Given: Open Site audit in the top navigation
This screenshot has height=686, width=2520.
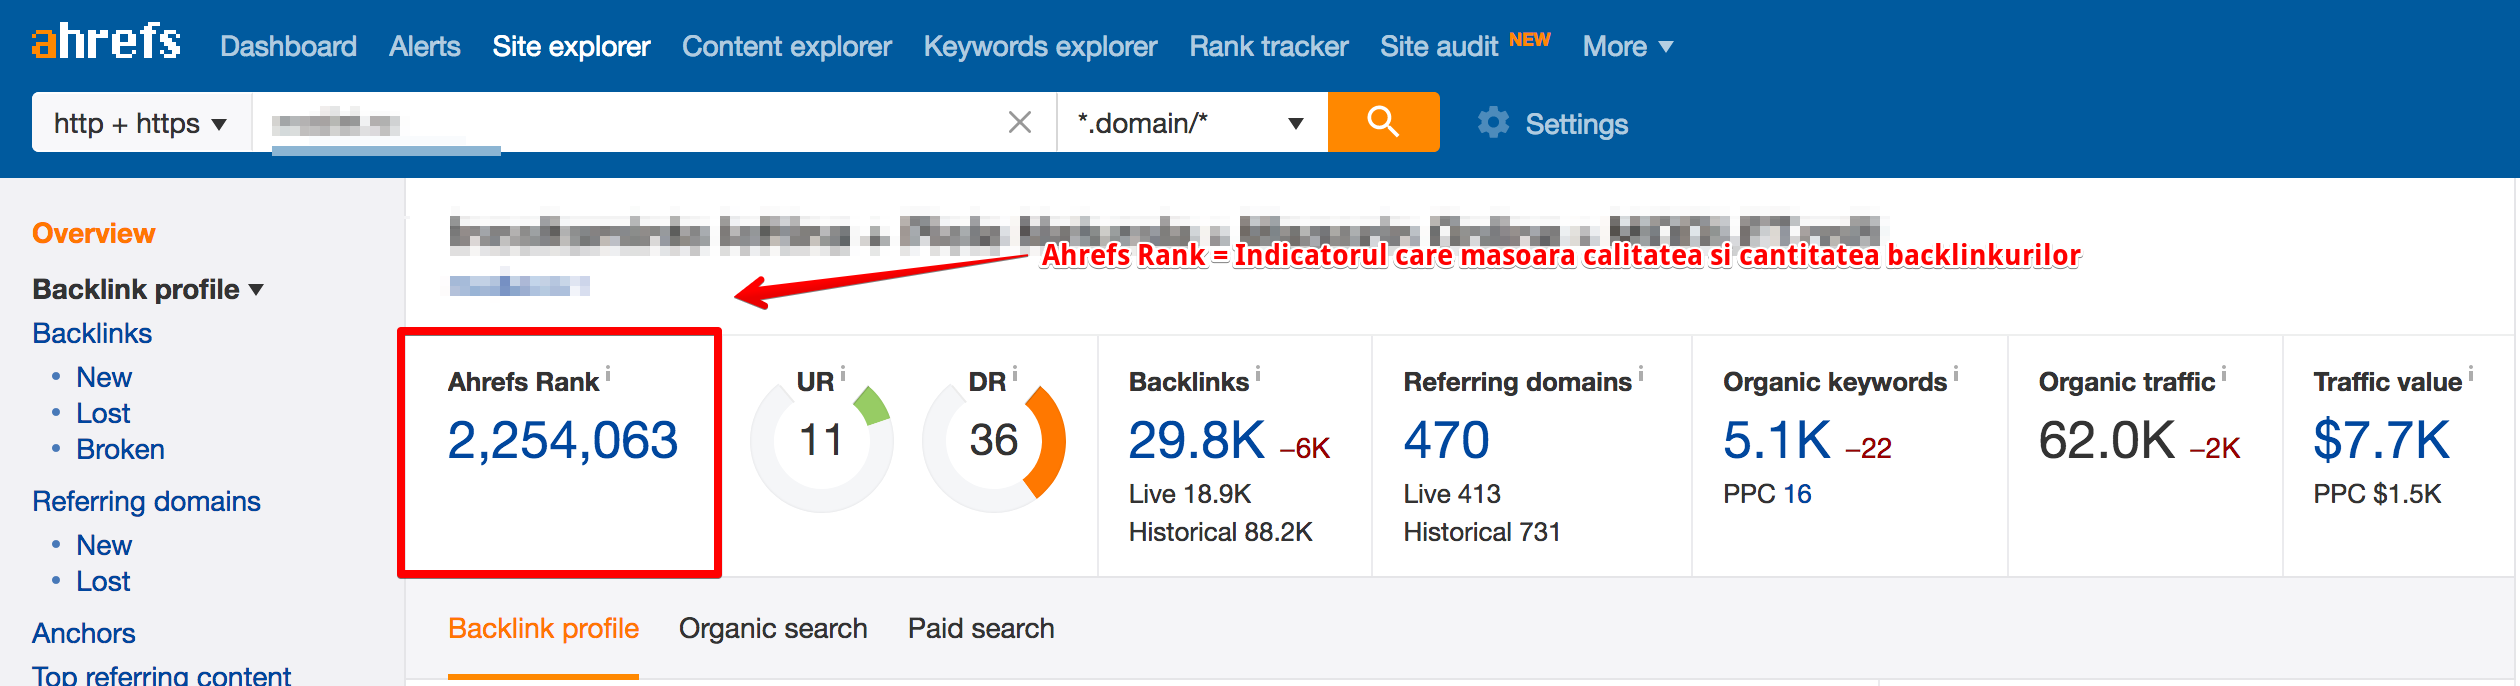Looking at the screenshot, I should coord(1439,46).
